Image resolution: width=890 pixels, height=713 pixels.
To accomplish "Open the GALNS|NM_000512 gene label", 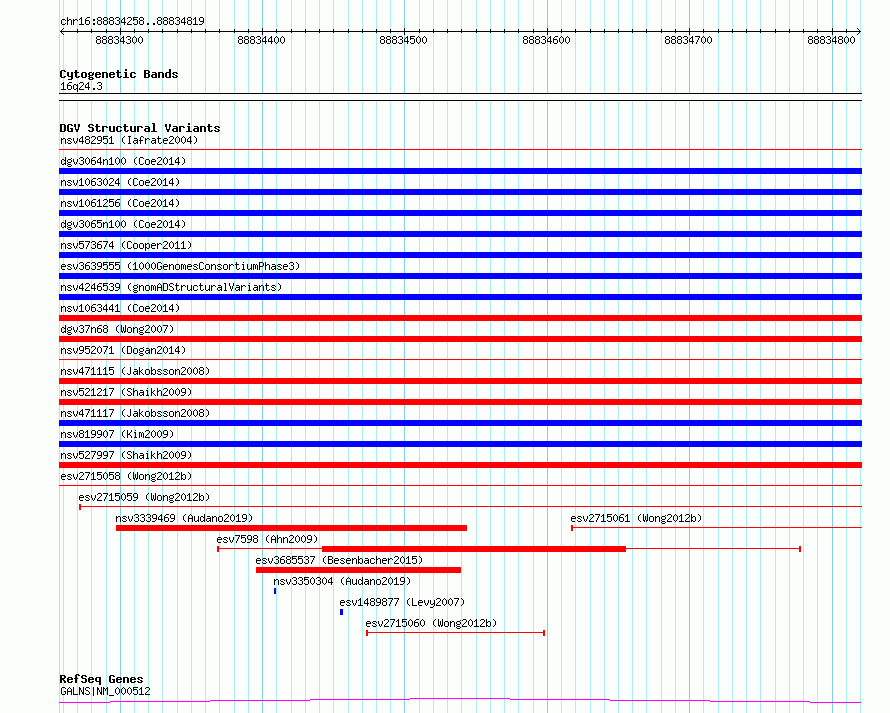I will point(105,691).
